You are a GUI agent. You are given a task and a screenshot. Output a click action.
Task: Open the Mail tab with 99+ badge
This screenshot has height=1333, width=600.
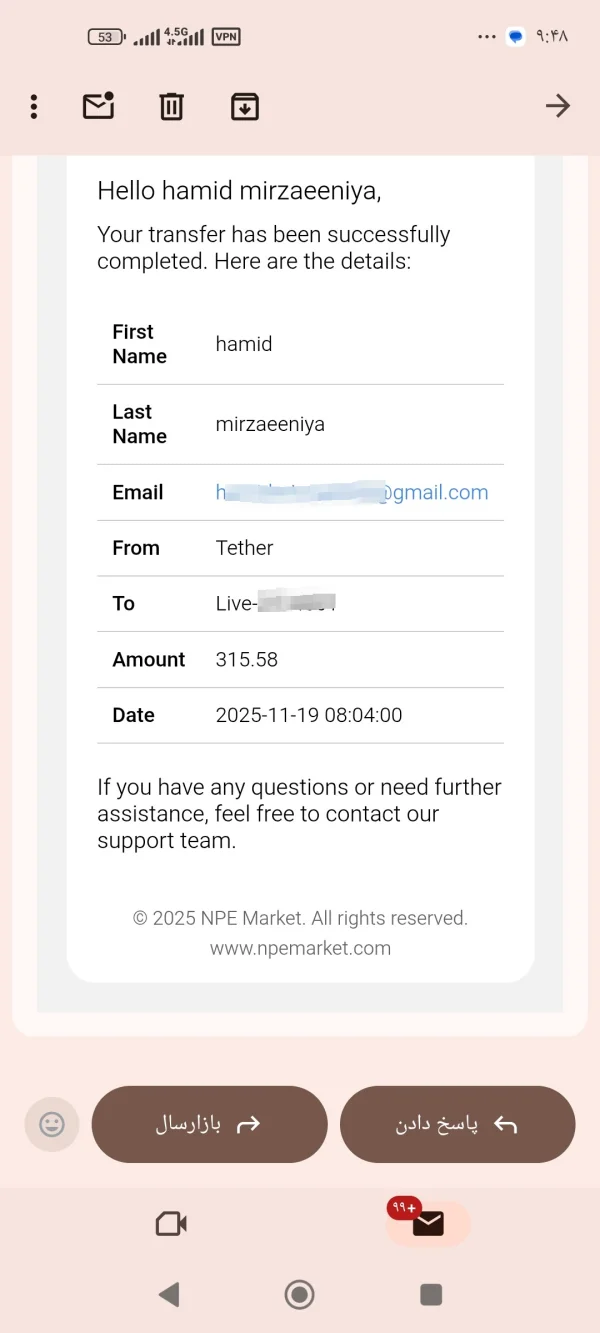(x=427, y=1223)
